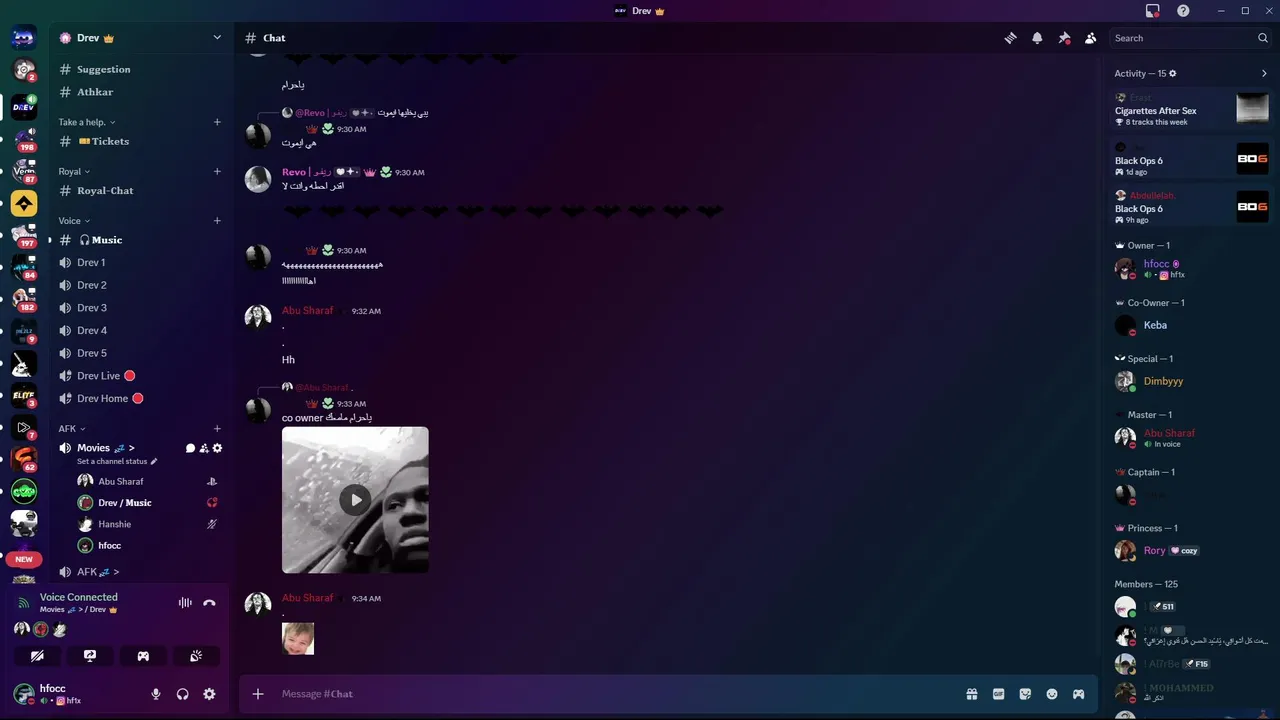Click Abu Sharaf username at 9:32 AM message
This screenshot has height=720, width=1280.
[307, 311]
